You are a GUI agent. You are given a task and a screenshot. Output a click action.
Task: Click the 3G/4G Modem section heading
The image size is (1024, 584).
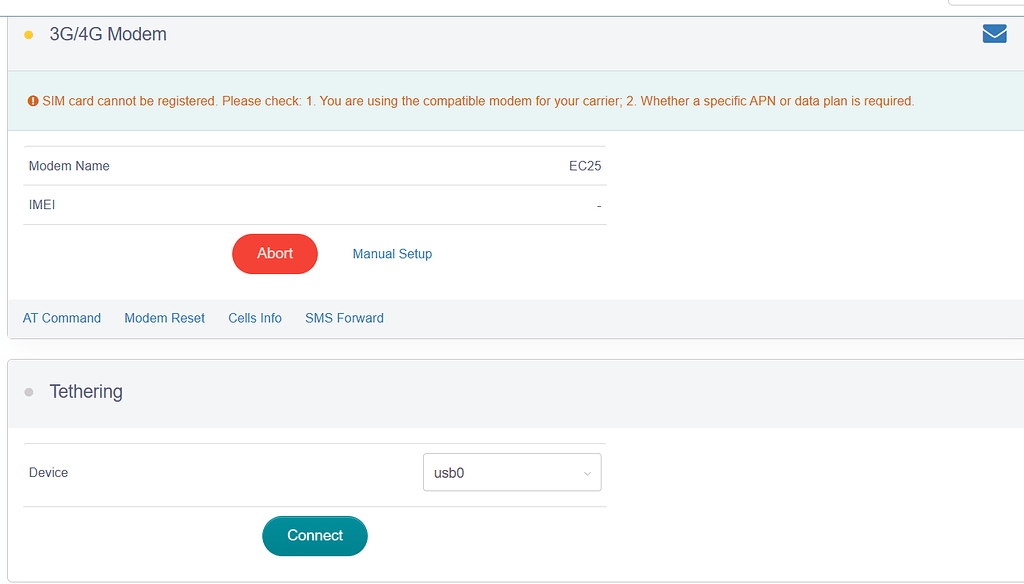coord(108,34)
